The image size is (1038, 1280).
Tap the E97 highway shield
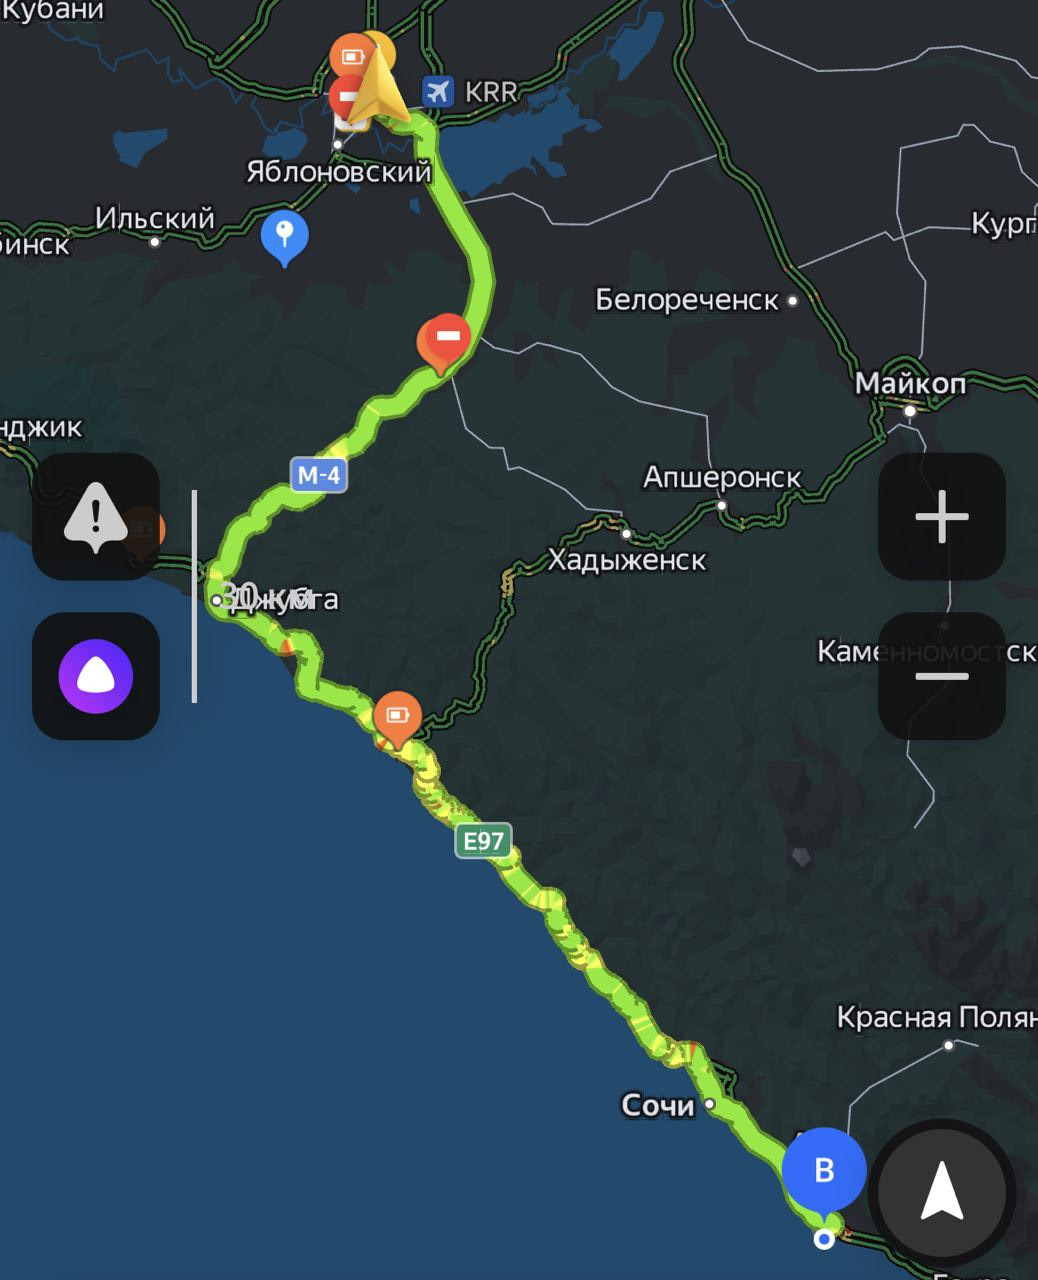(x=484, y=841)
